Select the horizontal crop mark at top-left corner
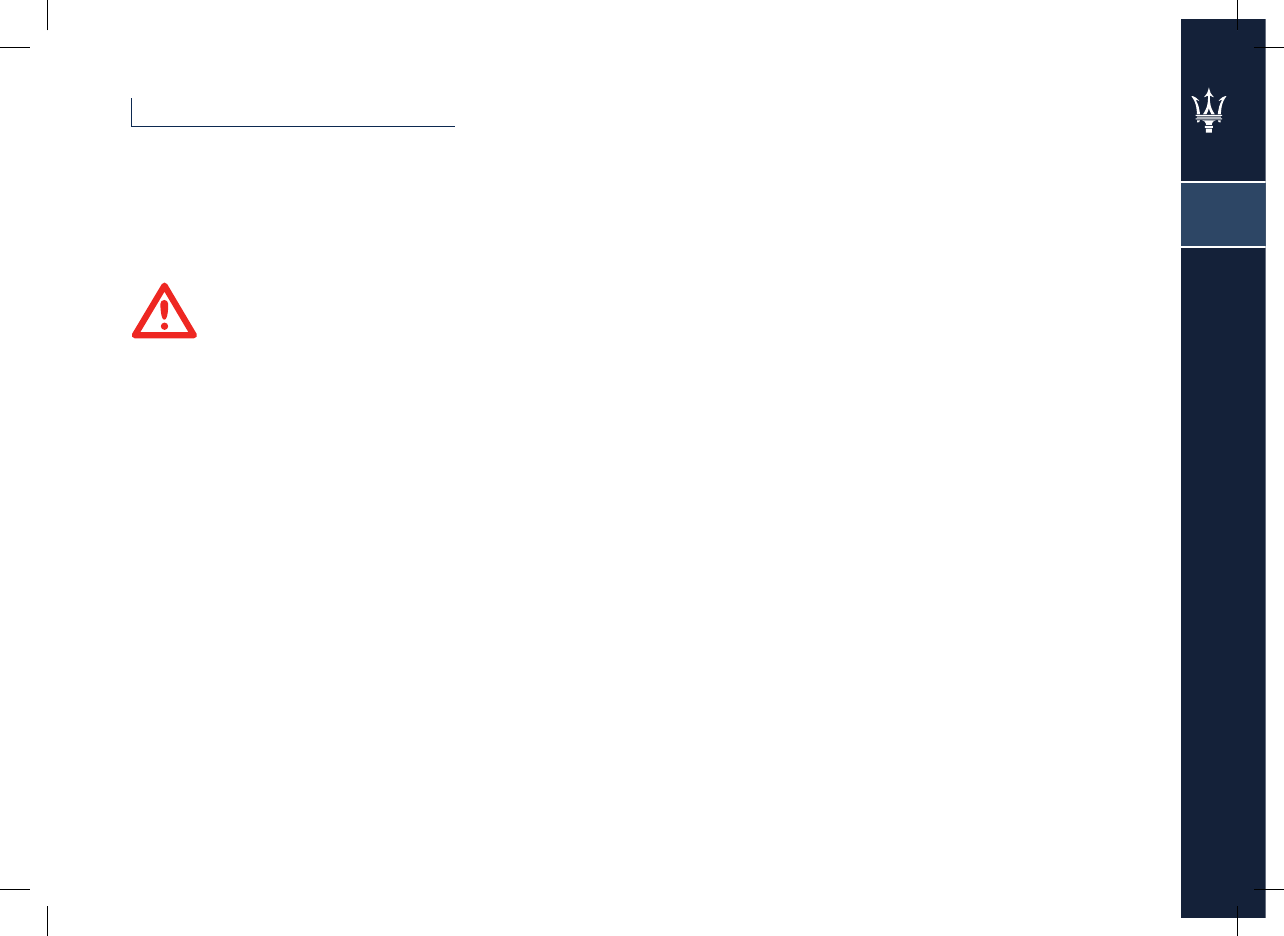 pos(14,47)
